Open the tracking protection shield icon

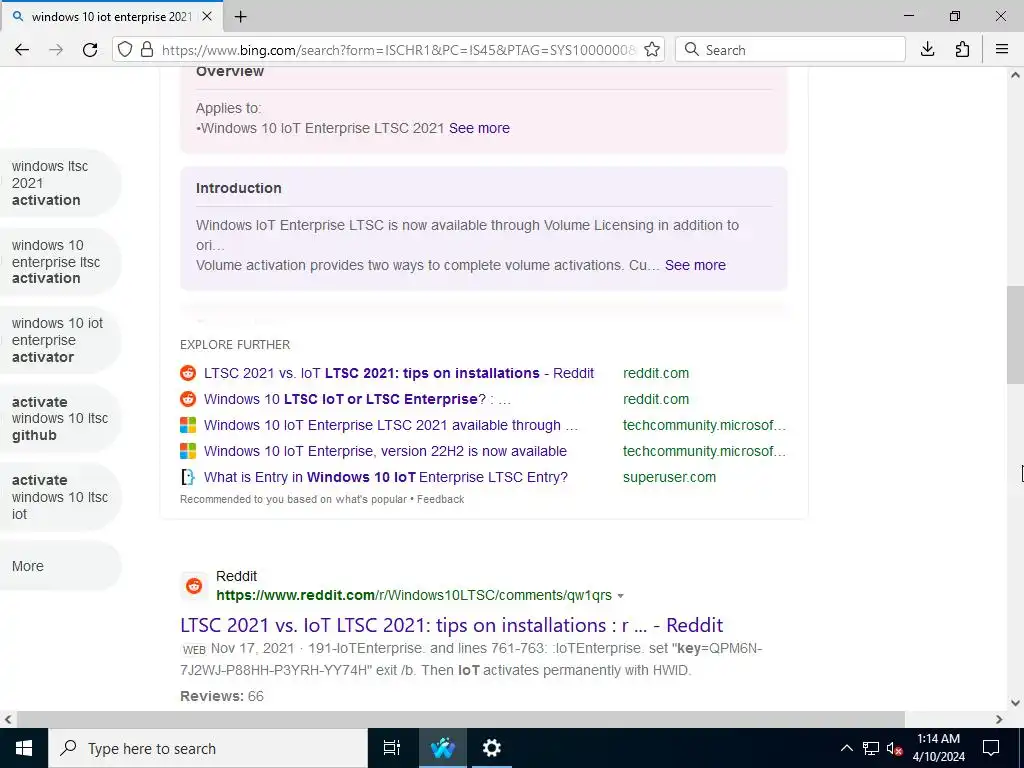(x=125, y=50)
